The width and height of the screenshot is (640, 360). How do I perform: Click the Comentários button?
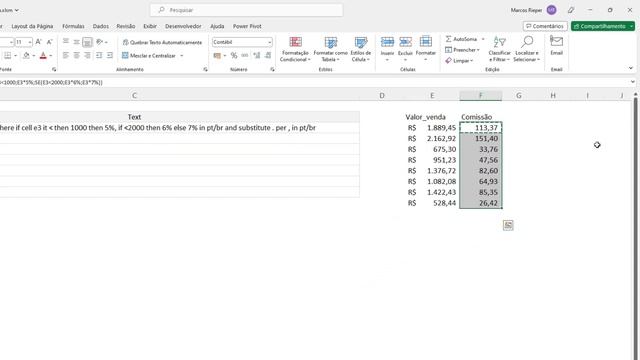coord(545,26)
